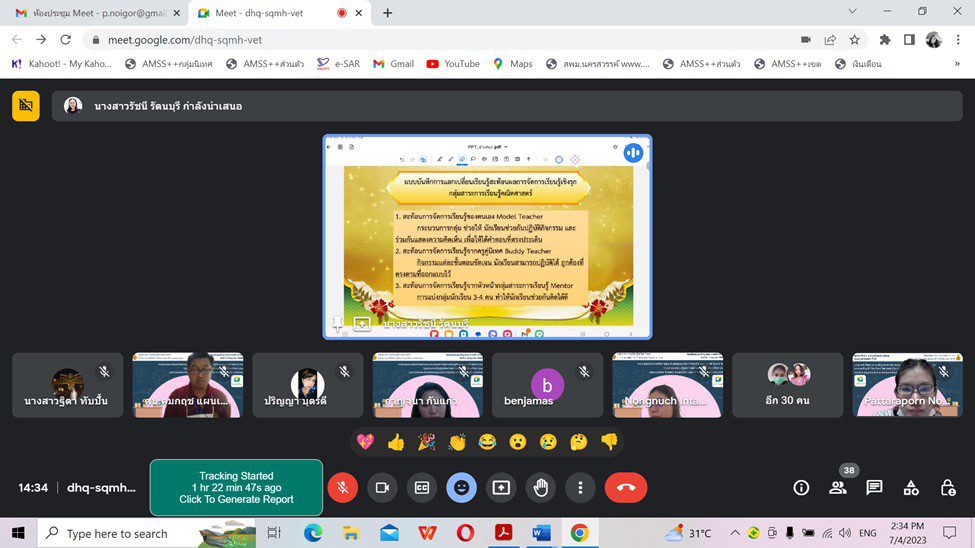
Task: Send the clapping hands reaction
Action: point(457,442)
